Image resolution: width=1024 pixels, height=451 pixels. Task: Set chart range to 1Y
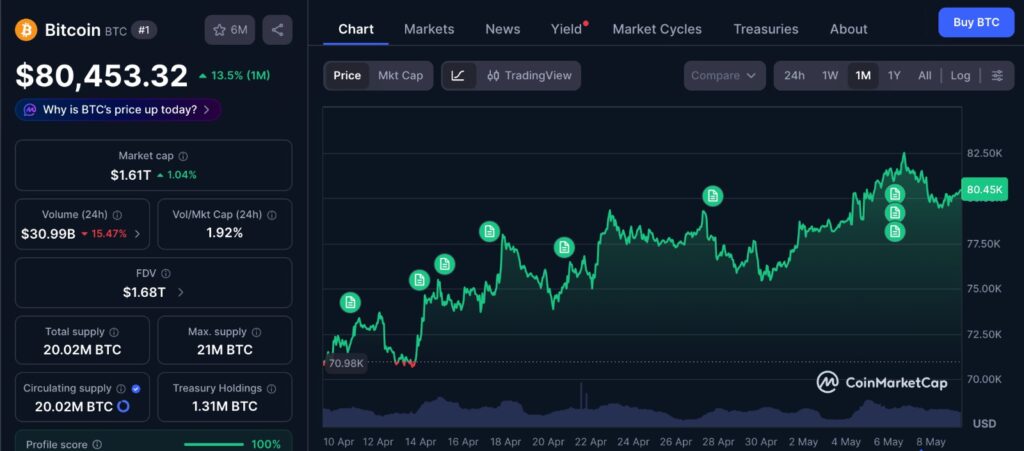click(894, 76)
